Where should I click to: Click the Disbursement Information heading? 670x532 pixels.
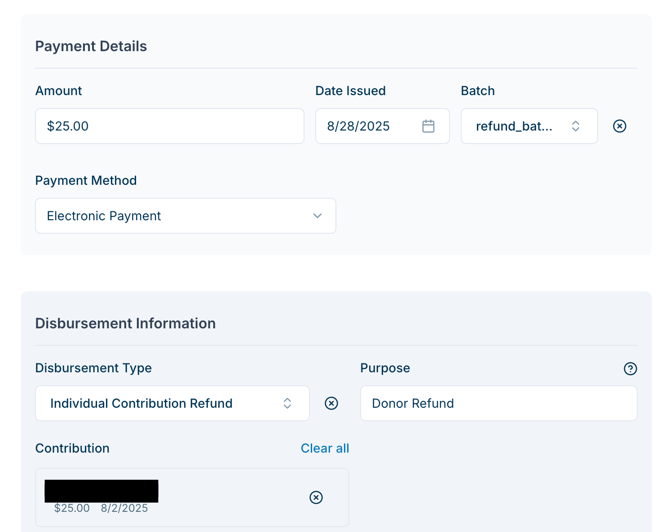tap(125, 323)
